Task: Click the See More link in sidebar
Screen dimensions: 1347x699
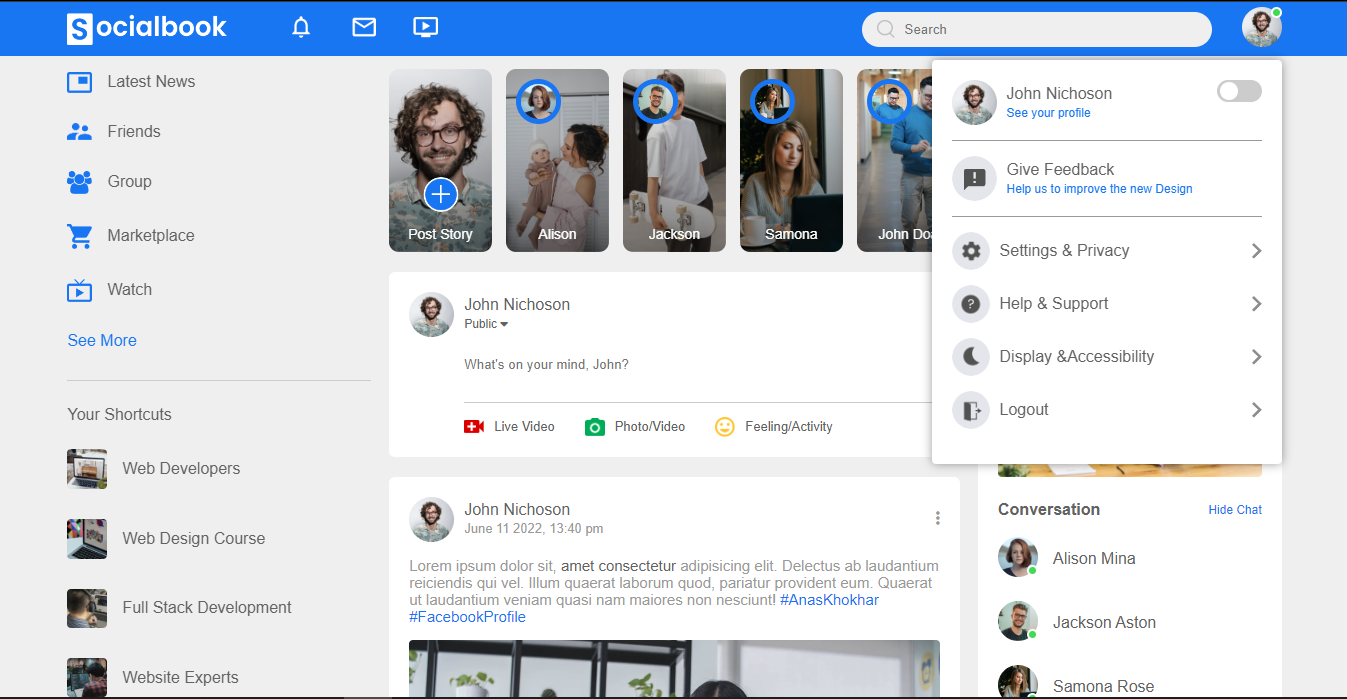Action: pyautogui.click(x=102, y=341)
